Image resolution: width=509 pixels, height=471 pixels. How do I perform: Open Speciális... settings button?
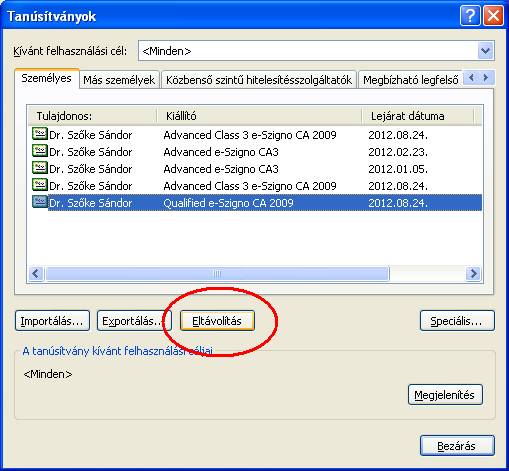457,321
